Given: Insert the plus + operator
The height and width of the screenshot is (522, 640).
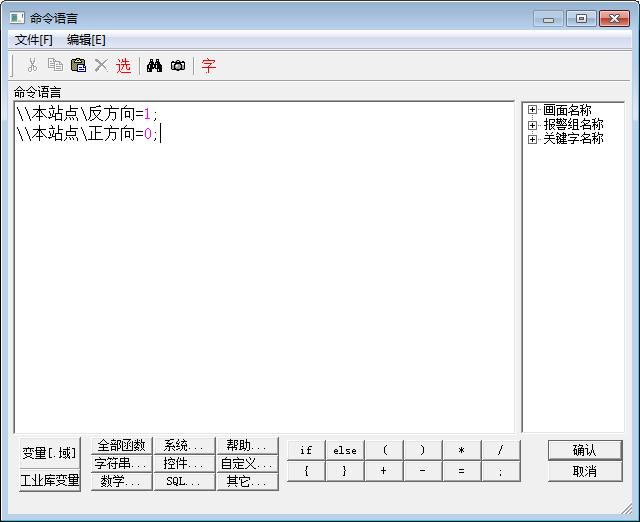Looking at the screenshot, I should click(x=384, y=471).
